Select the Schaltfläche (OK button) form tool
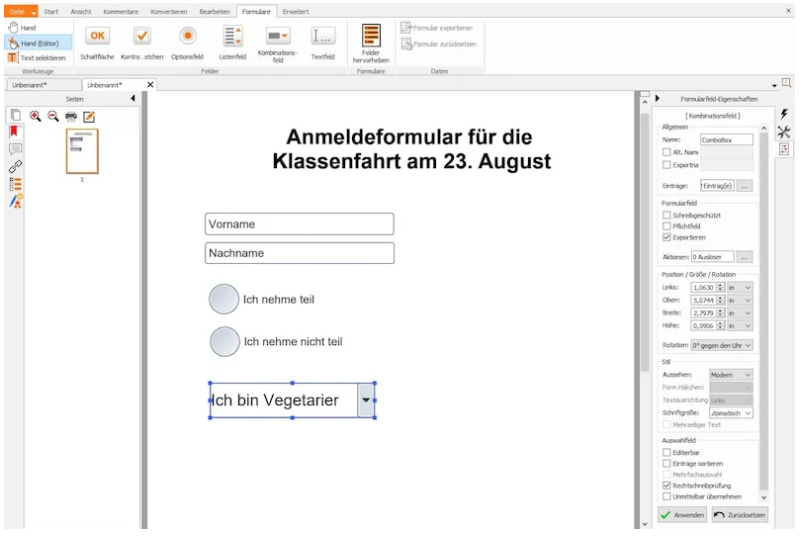The image size is (808, 538). click(x=97, y=37)
